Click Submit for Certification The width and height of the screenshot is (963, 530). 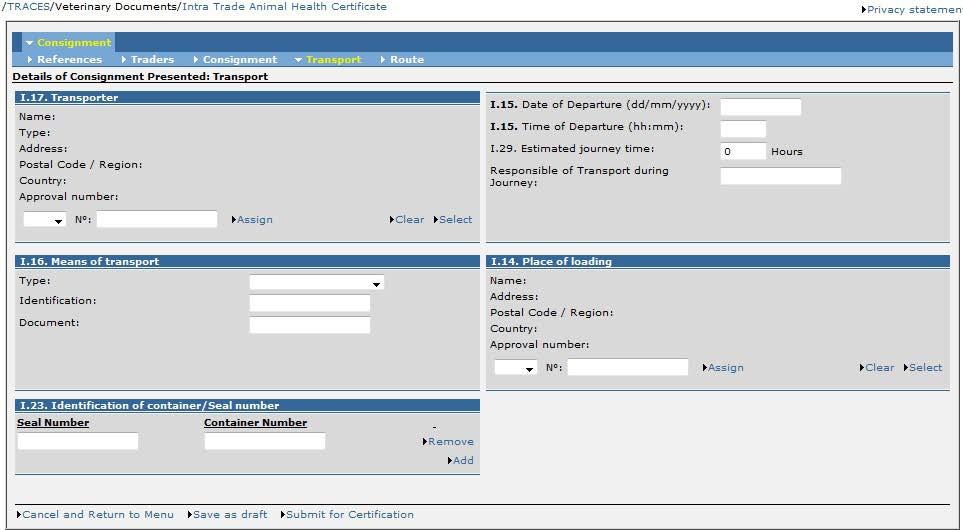349,515
